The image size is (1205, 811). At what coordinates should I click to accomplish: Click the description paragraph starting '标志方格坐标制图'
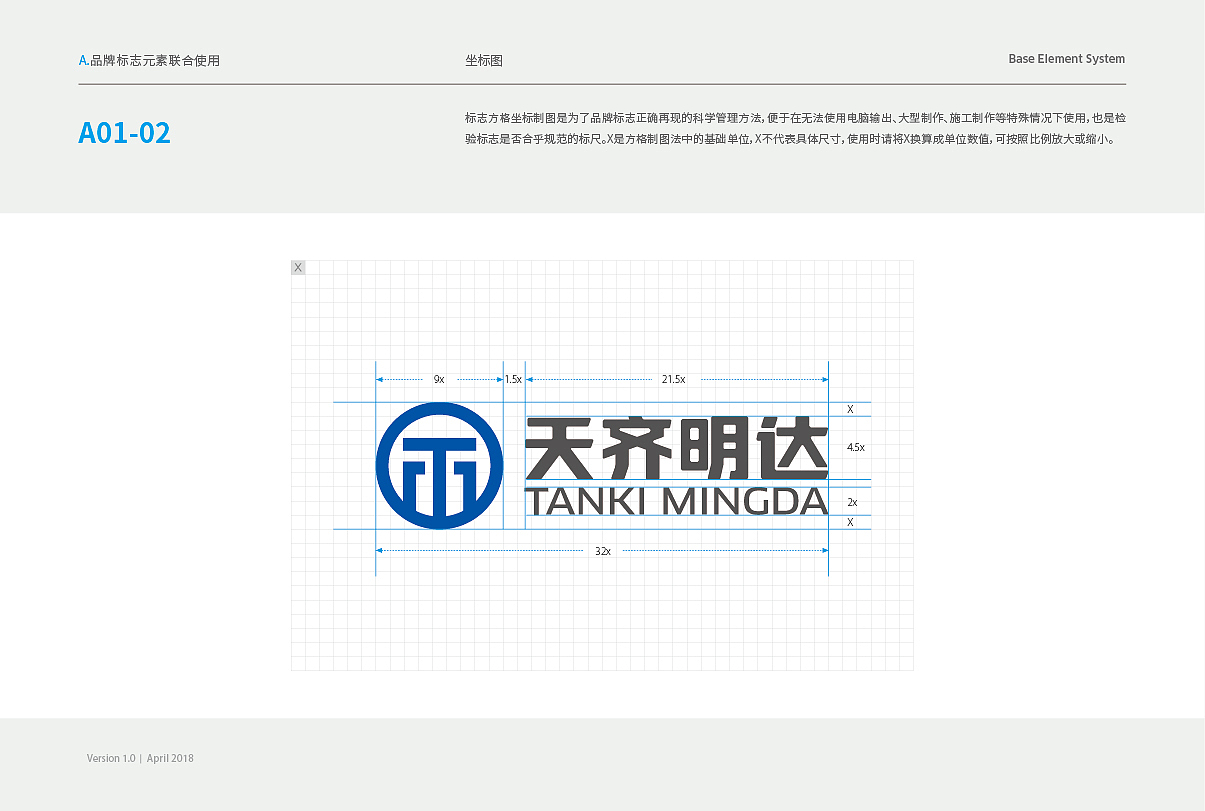point(795,128)
